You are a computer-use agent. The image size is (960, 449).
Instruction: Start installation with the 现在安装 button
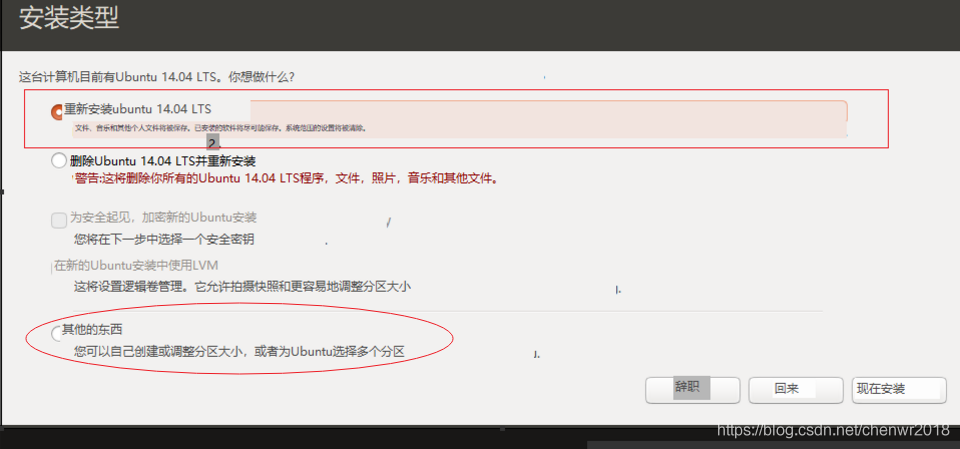[899, 390]
